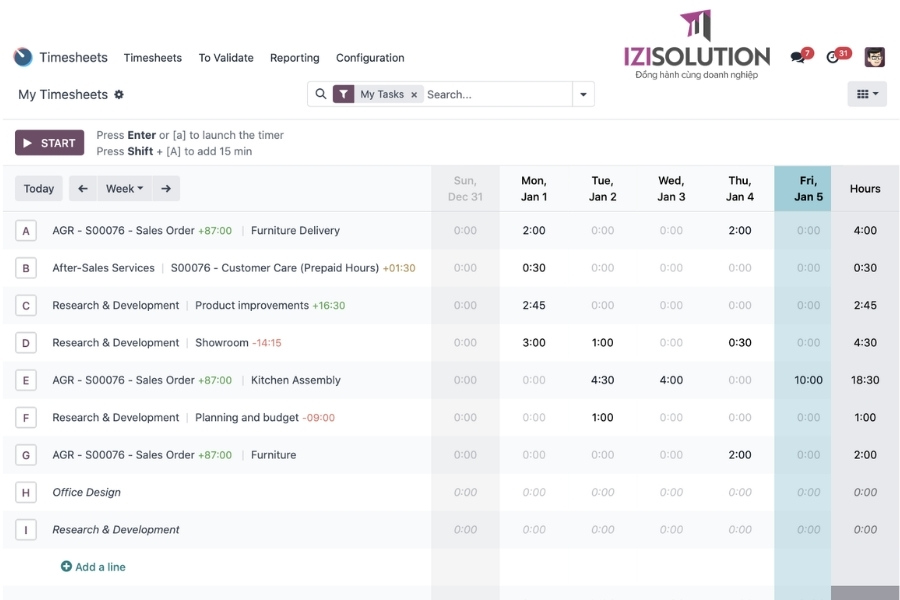Toggle timer on letter E row button
The image size is (900, 600).
(26, 380)
